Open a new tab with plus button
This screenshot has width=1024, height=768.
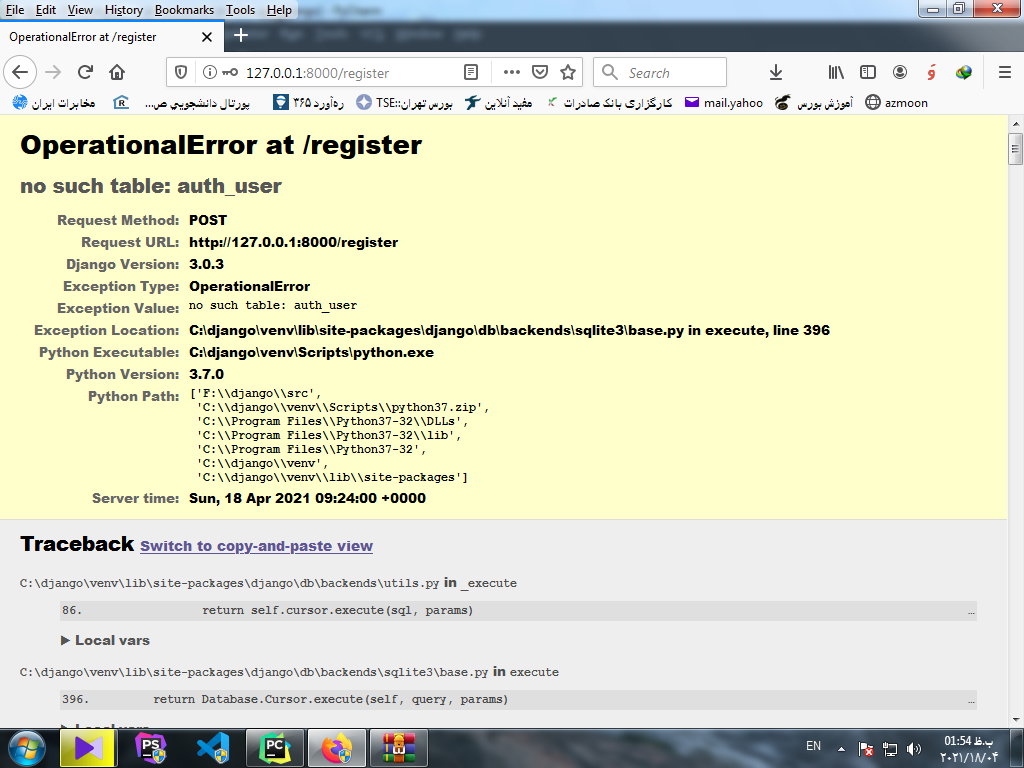(241, 35)
